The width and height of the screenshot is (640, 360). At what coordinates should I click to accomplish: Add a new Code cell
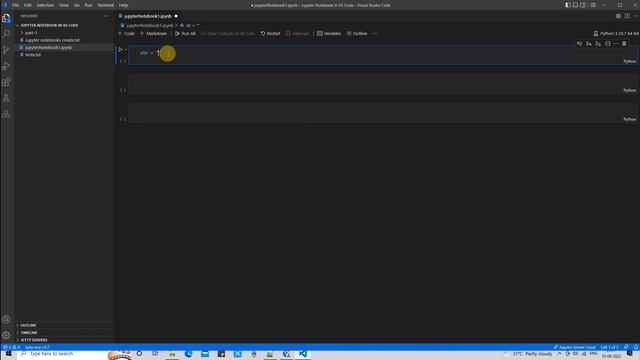pos(126,33)
